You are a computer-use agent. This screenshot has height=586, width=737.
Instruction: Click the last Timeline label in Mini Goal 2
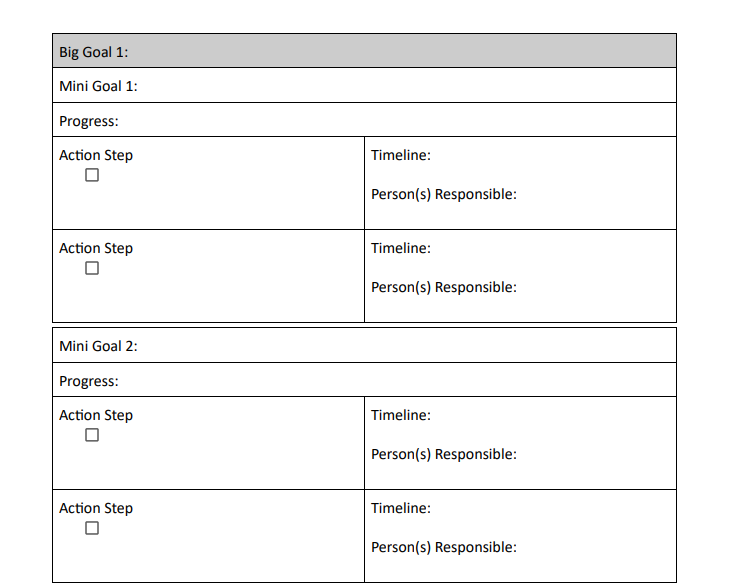pos(401,508)
